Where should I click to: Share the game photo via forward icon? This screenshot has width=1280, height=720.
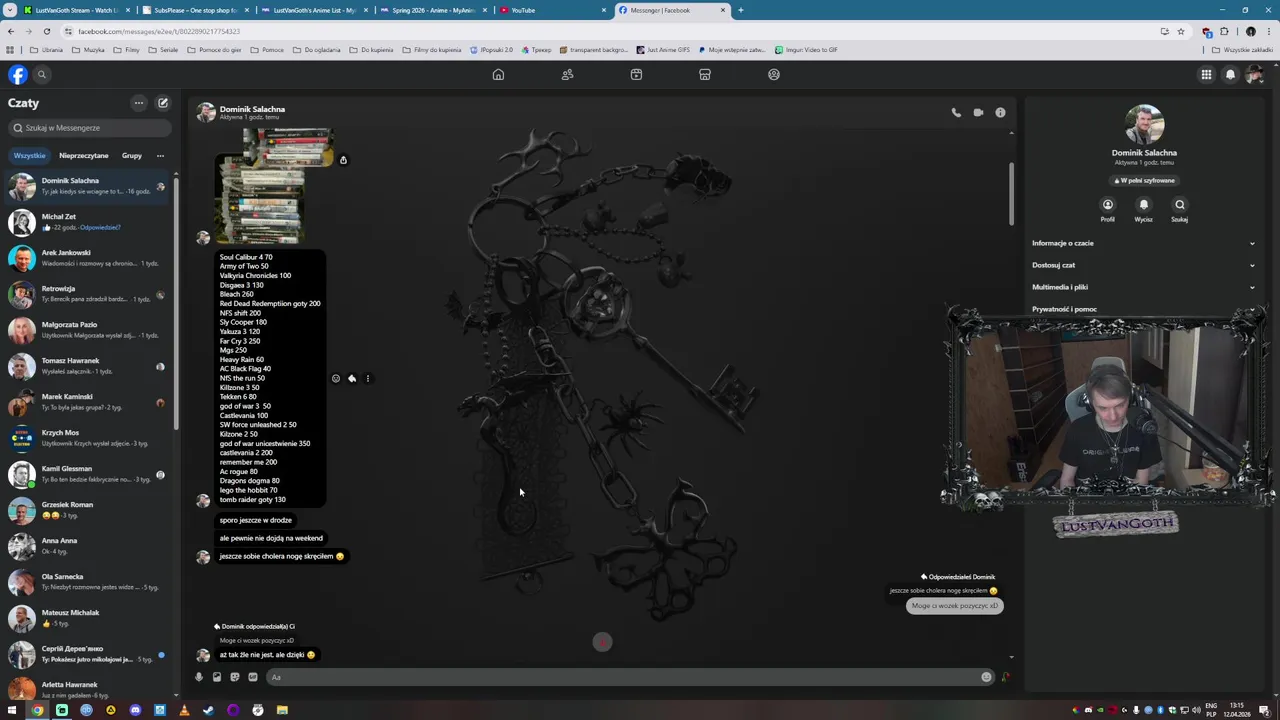[x=343, y=160]
